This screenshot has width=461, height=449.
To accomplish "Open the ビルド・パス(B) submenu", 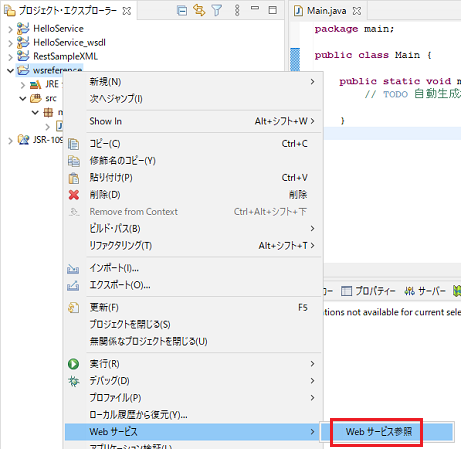I will click(x=193, y=229).
